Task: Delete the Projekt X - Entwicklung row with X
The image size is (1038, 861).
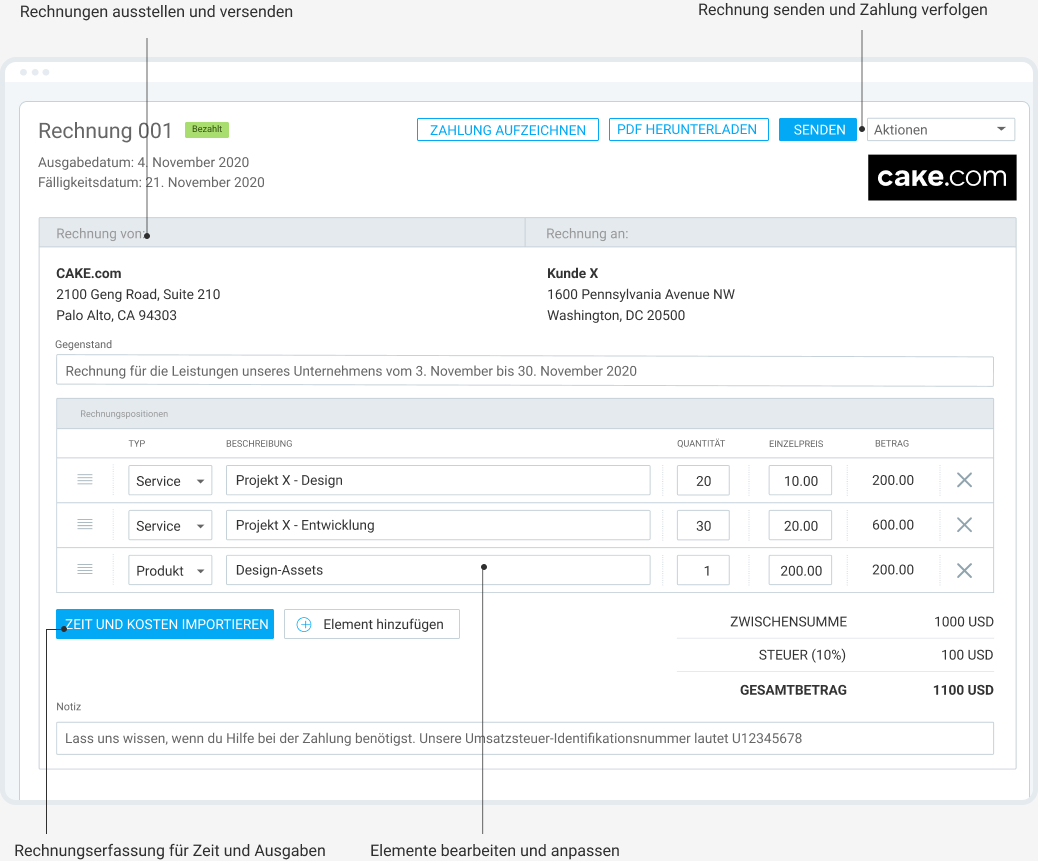Action: (964, 524)
